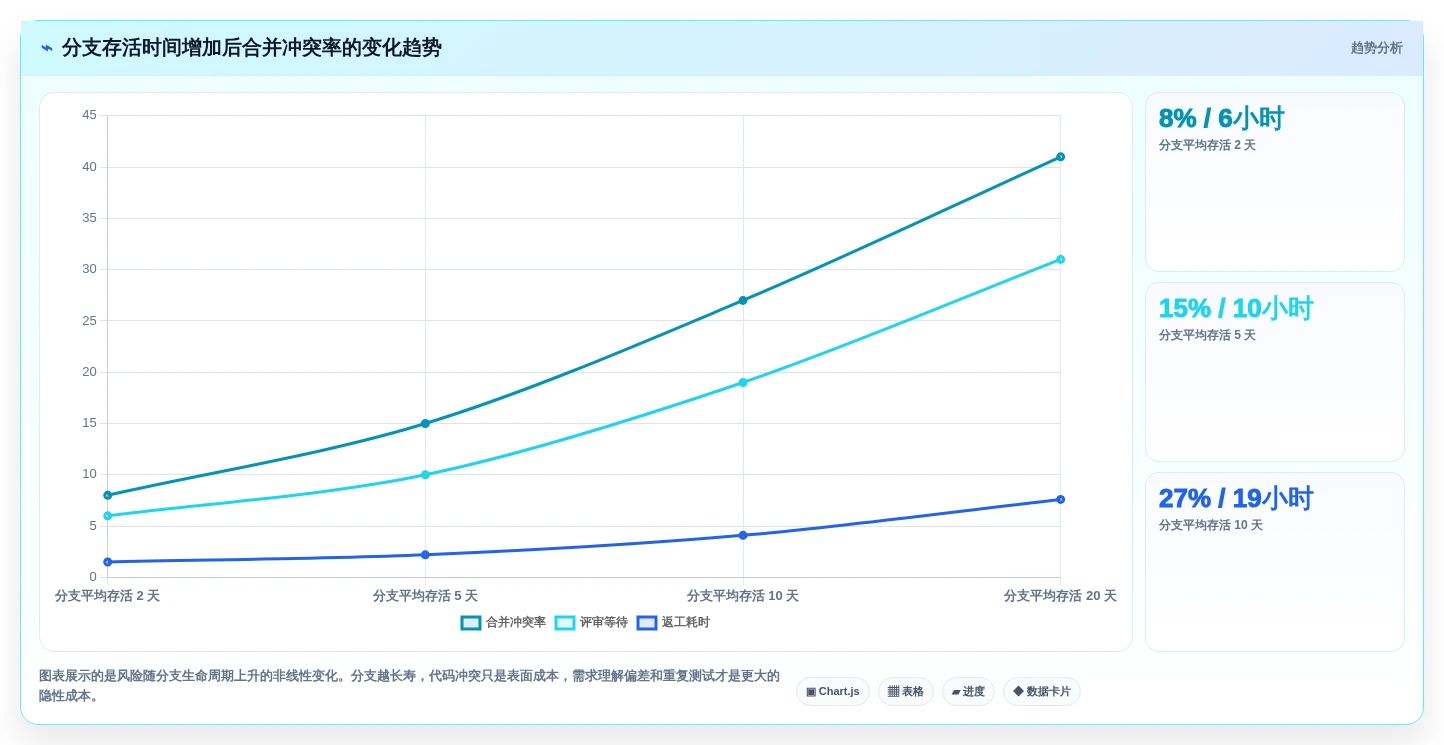Click 评审等待 point at 10 天 (19)
The height and width of the screenshot is (745, 1444).
click(x=743, y=382)
